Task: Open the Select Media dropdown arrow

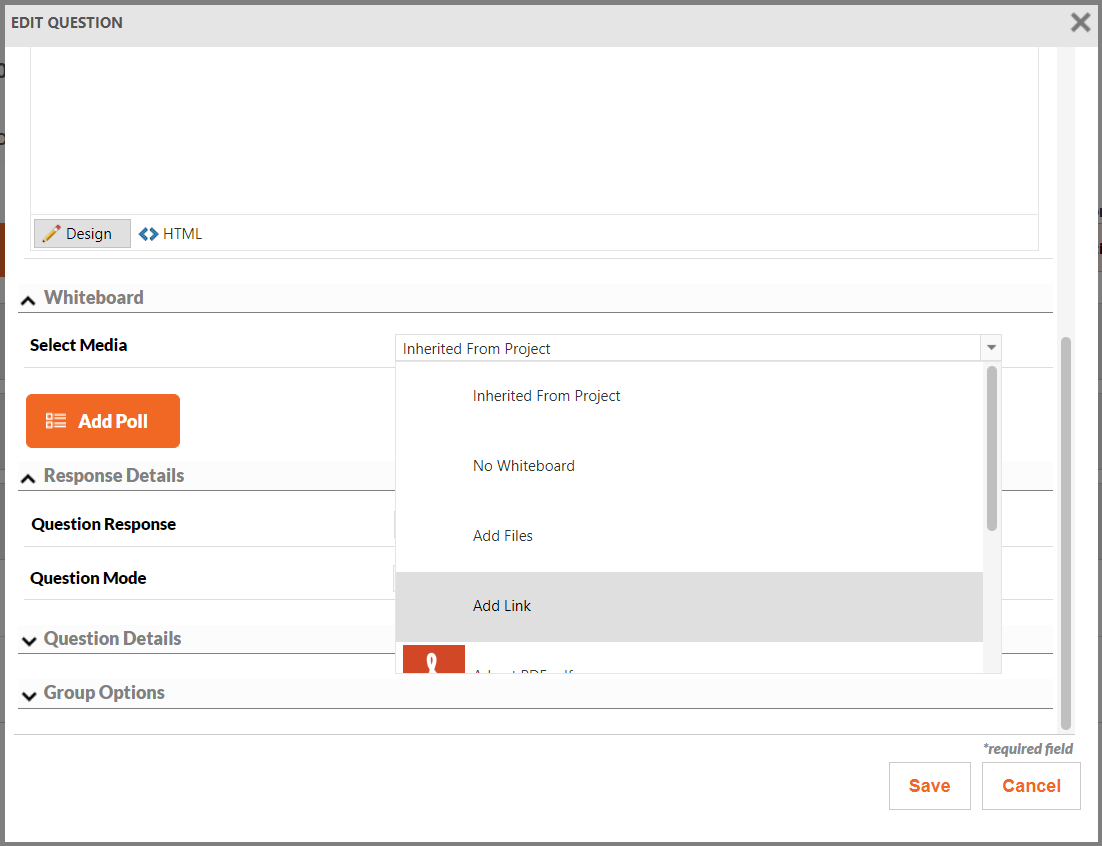Action: [x=991, y=348]
